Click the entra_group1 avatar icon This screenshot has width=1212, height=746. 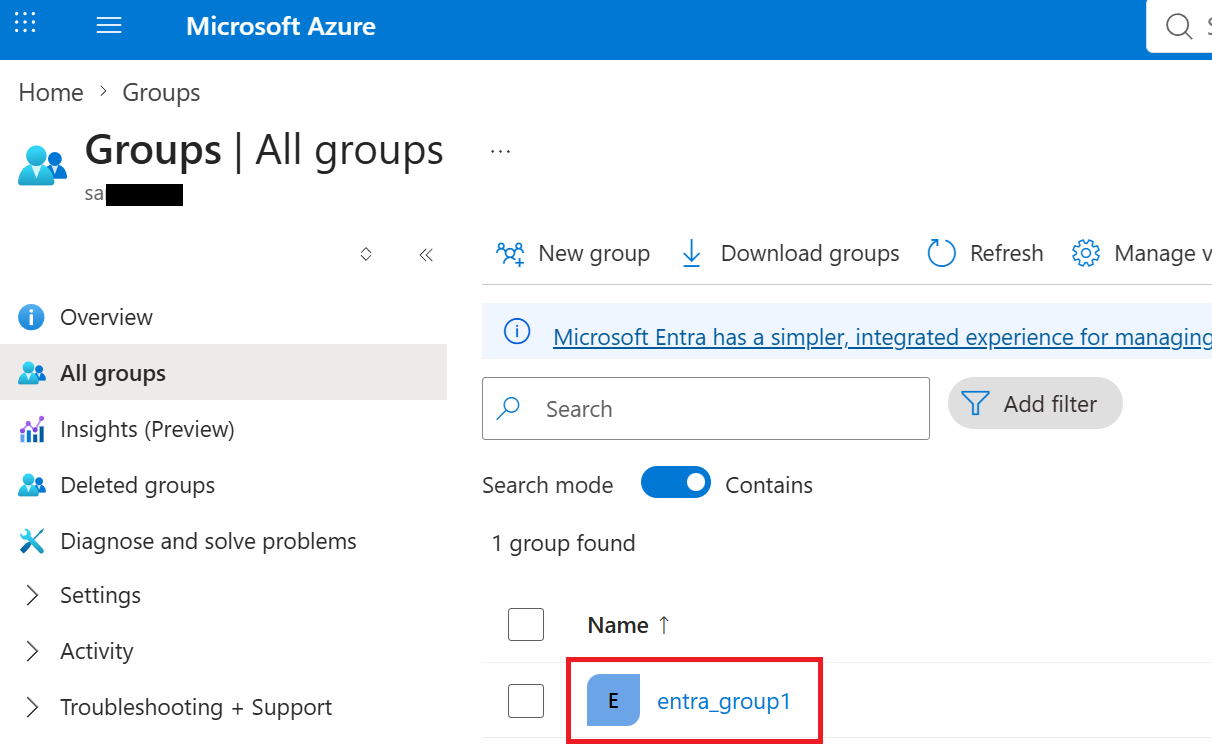(x=613, y=700)
